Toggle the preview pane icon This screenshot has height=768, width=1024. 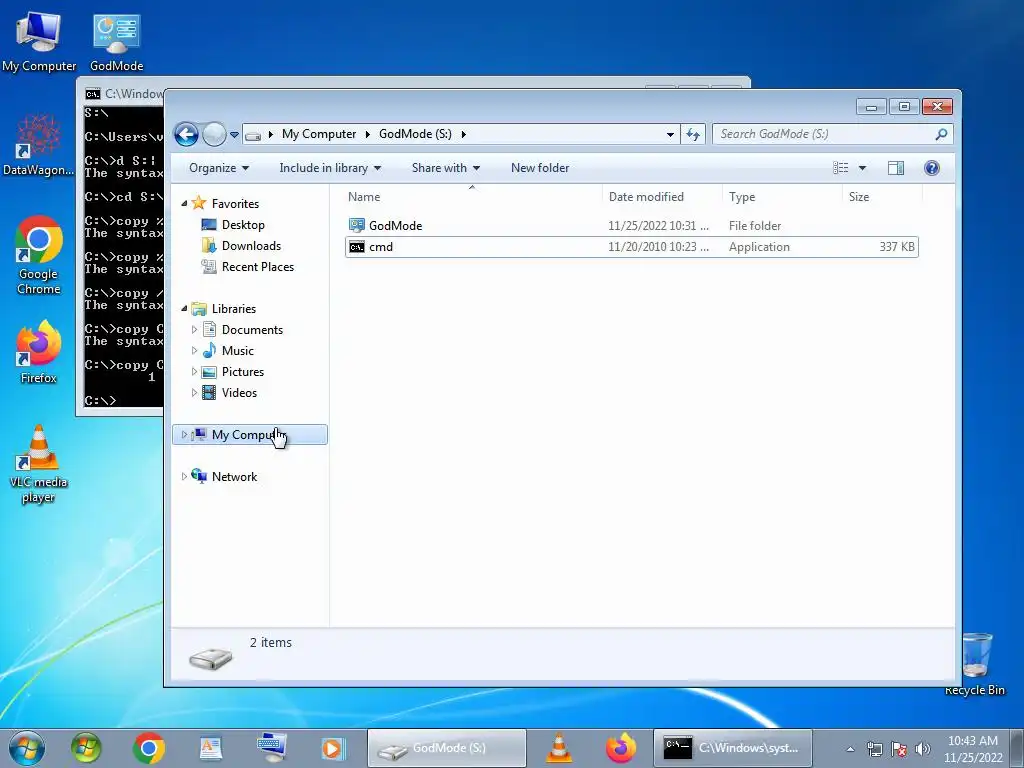[896, 168]
